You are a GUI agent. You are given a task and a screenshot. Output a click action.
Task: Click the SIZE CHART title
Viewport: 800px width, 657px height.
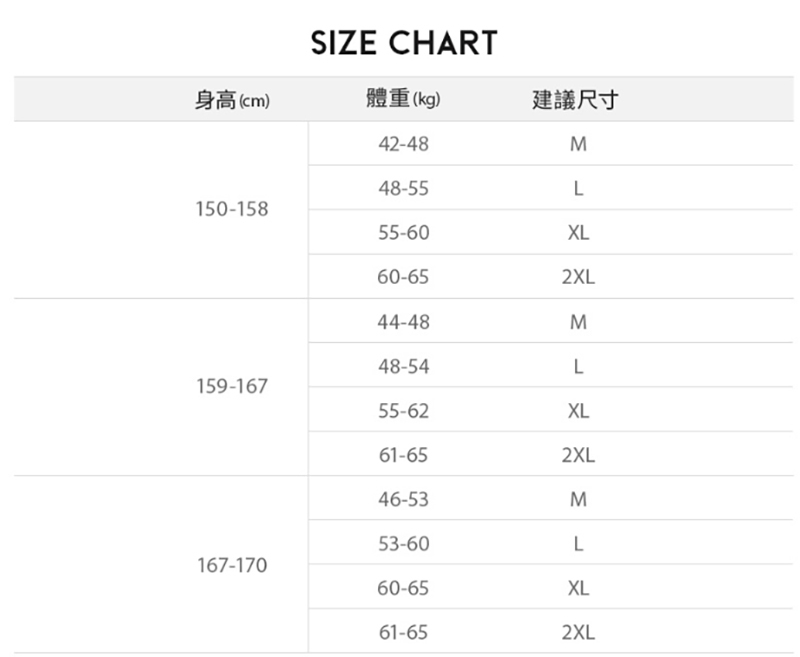coord(403,43)
